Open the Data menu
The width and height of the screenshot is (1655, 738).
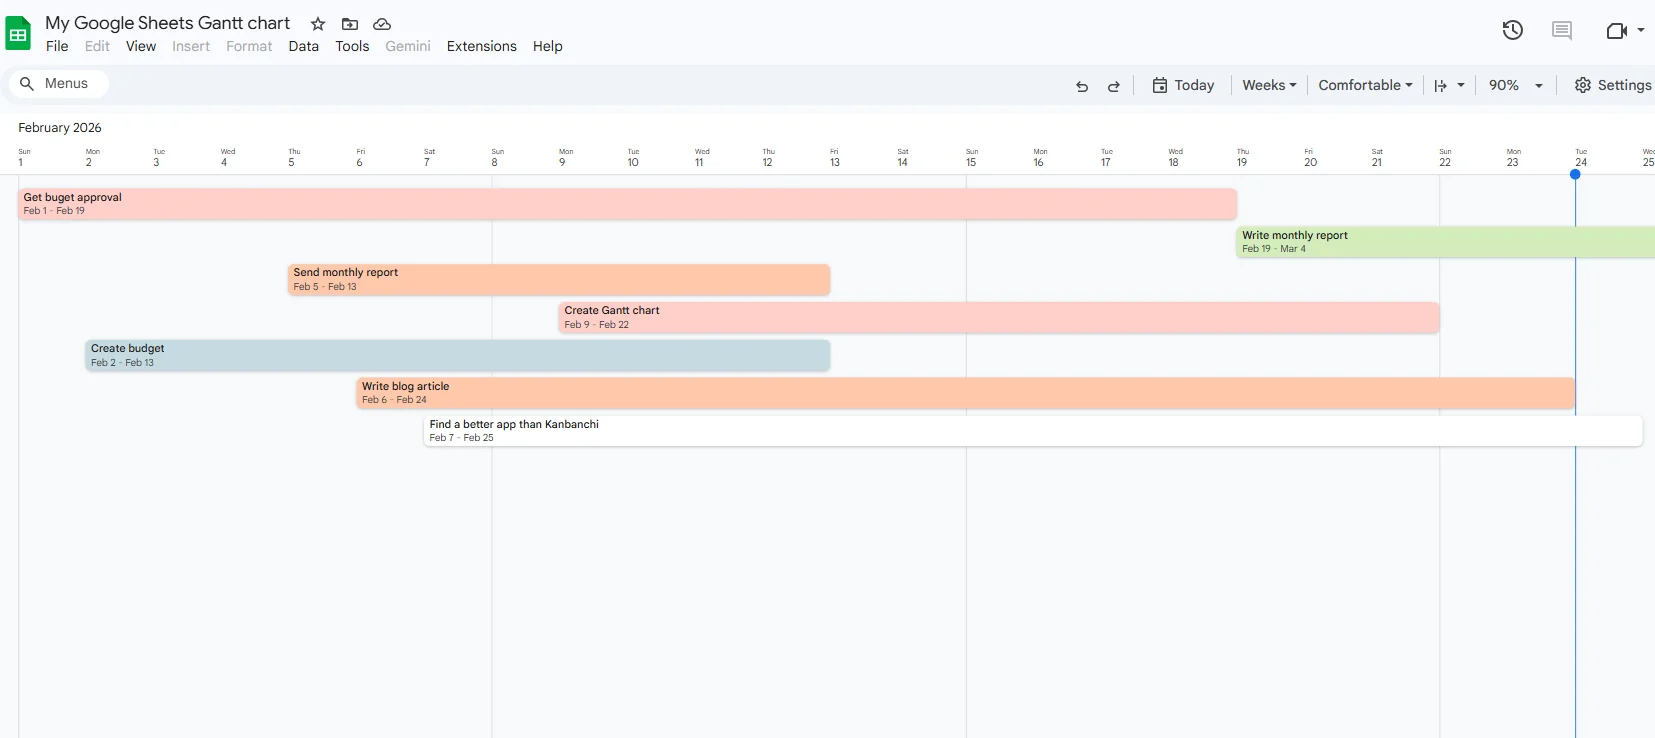[304, 46]
